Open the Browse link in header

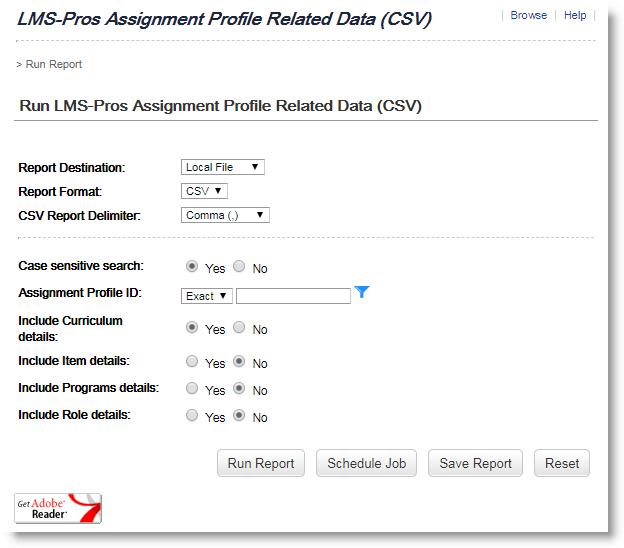point(528,15)
